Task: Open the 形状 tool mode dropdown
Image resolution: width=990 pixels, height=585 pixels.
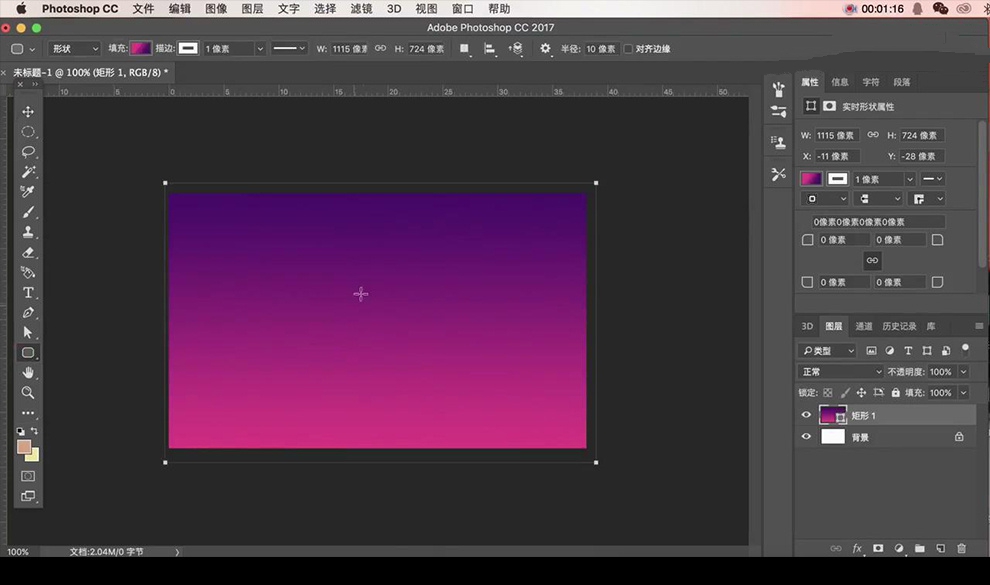Action: click(x=75, y=49)
